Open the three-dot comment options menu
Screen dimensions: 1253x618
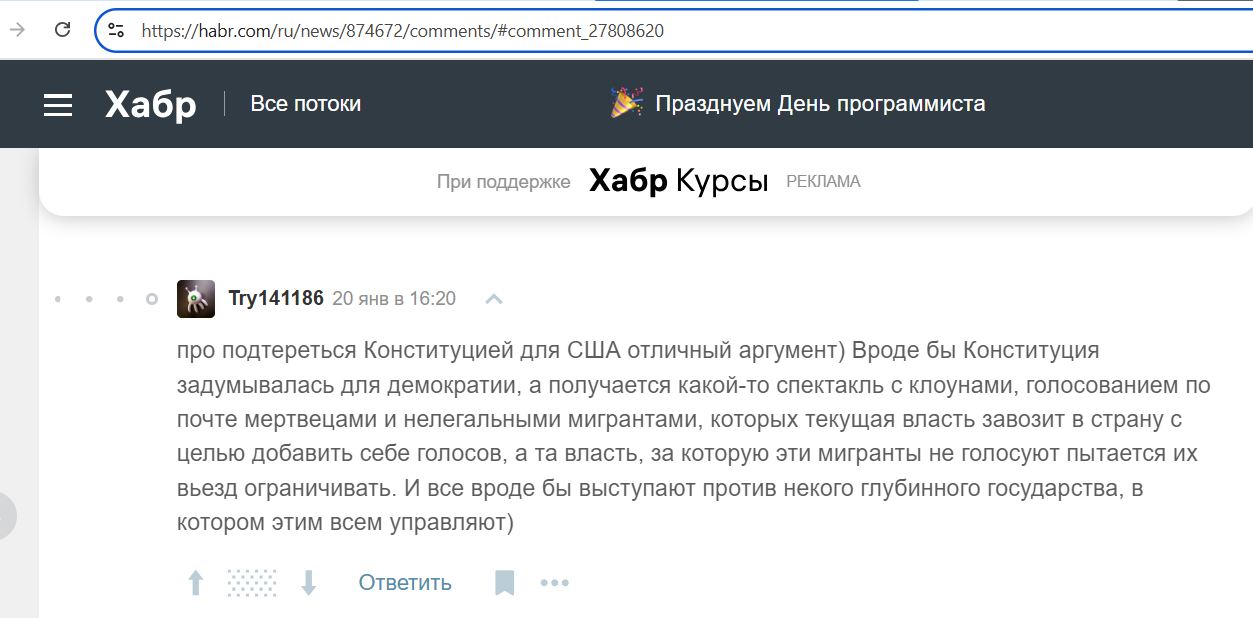click(554, 583)
